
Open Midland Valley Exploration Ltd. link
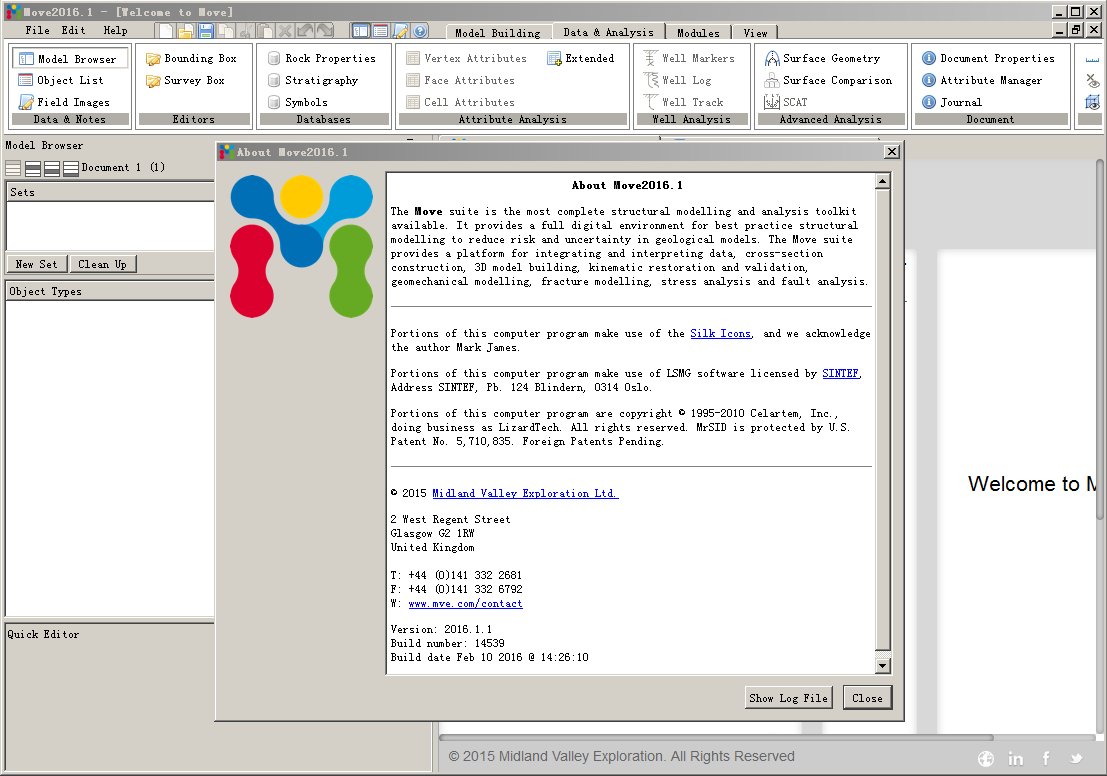coord(525,493)
